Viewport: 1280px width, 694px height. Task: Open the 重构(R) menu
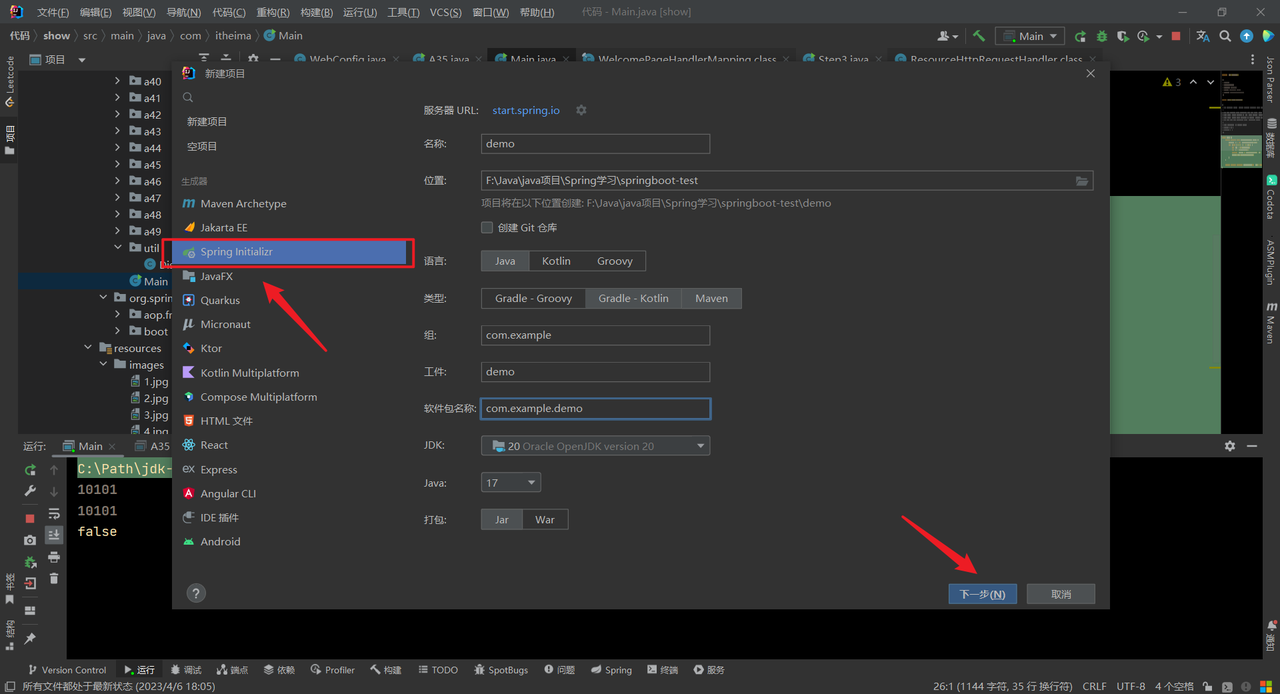click(x=273, y=13)
